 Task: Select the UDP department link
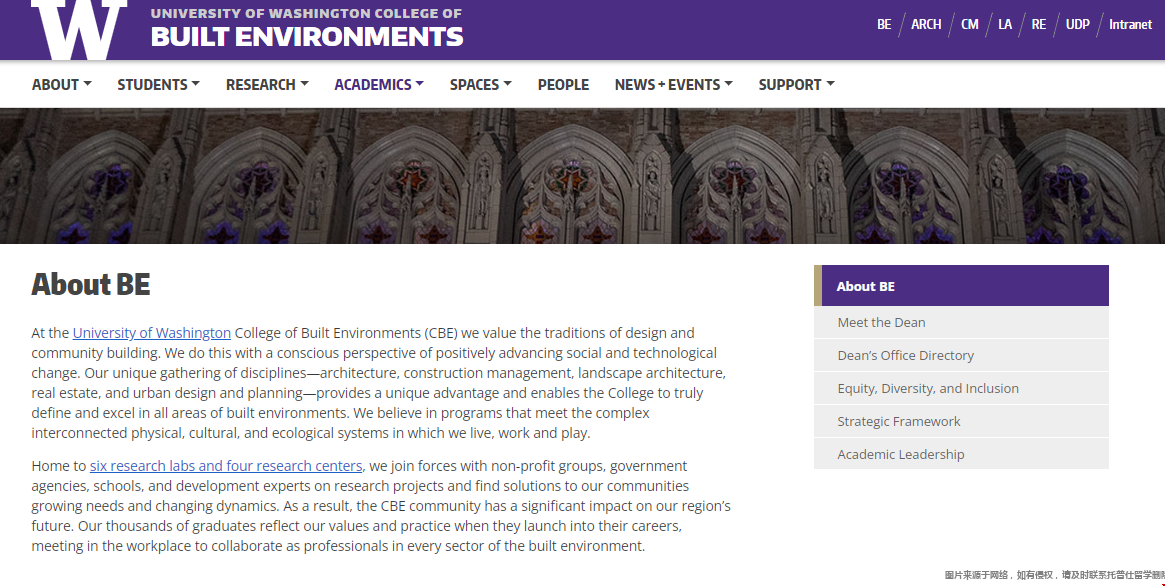point(1077,25)
